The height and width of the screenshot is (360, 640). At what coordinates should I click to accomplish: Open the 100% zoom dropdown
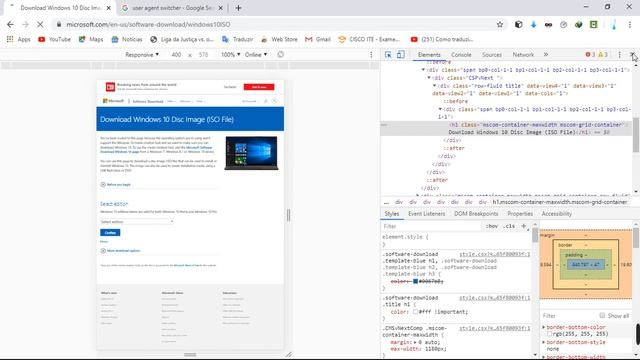[231, 55]
